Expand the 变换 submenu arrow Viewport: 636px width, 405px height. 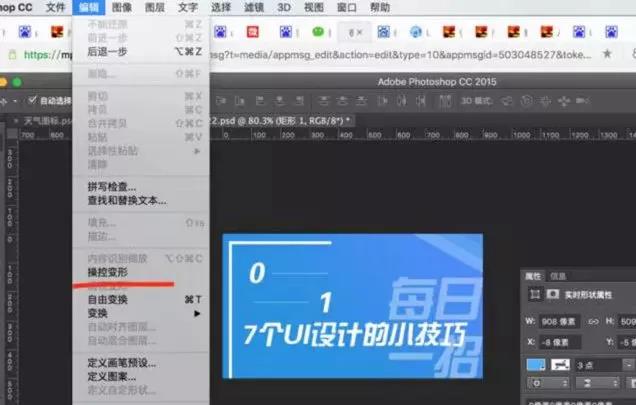tap(197, 313)
